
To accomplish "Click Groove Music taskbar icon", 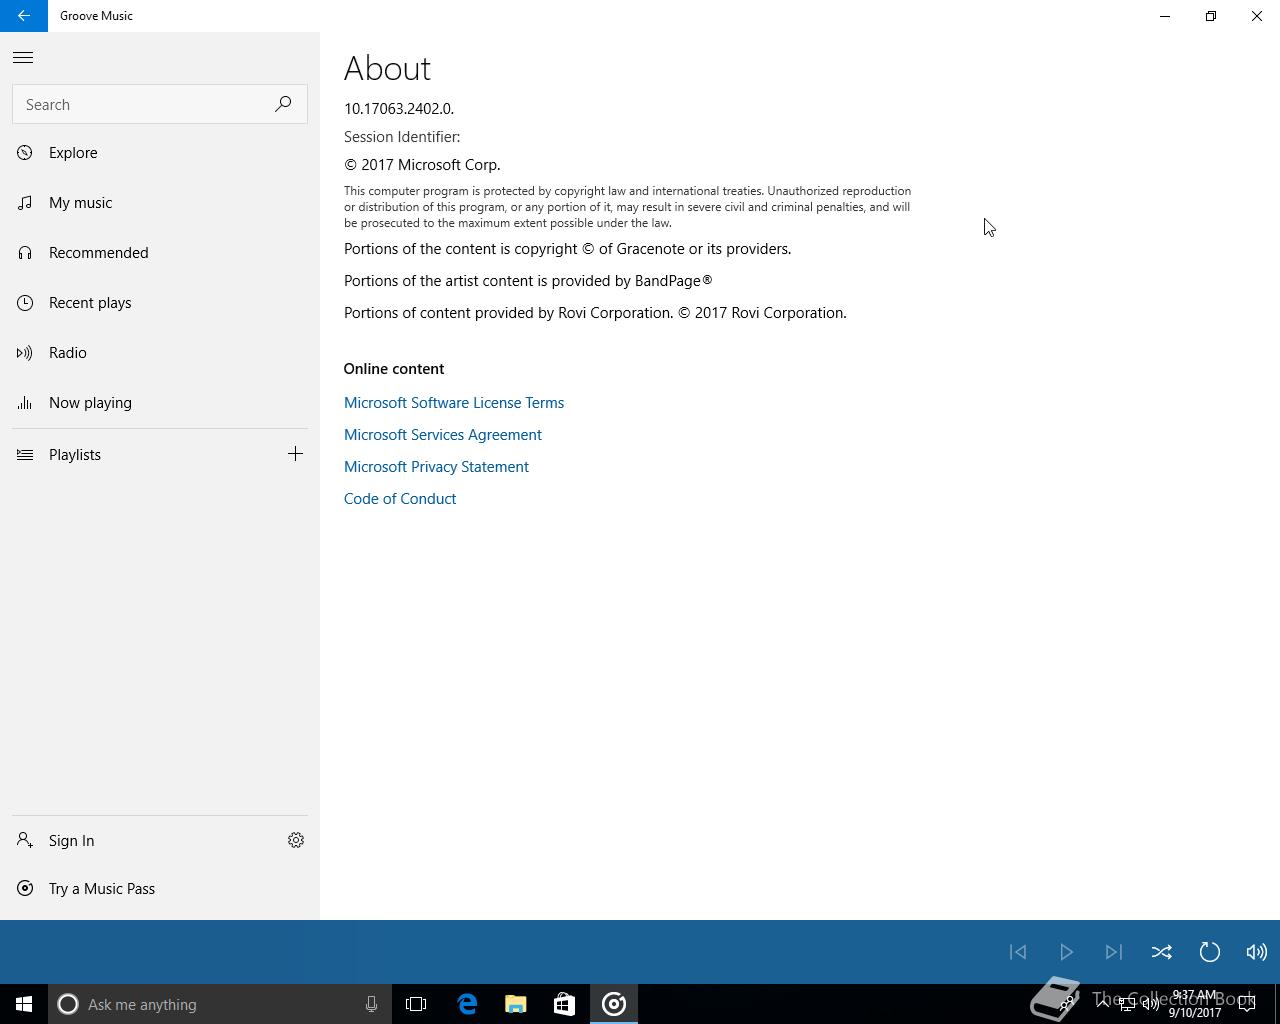I will (614, 1004).
